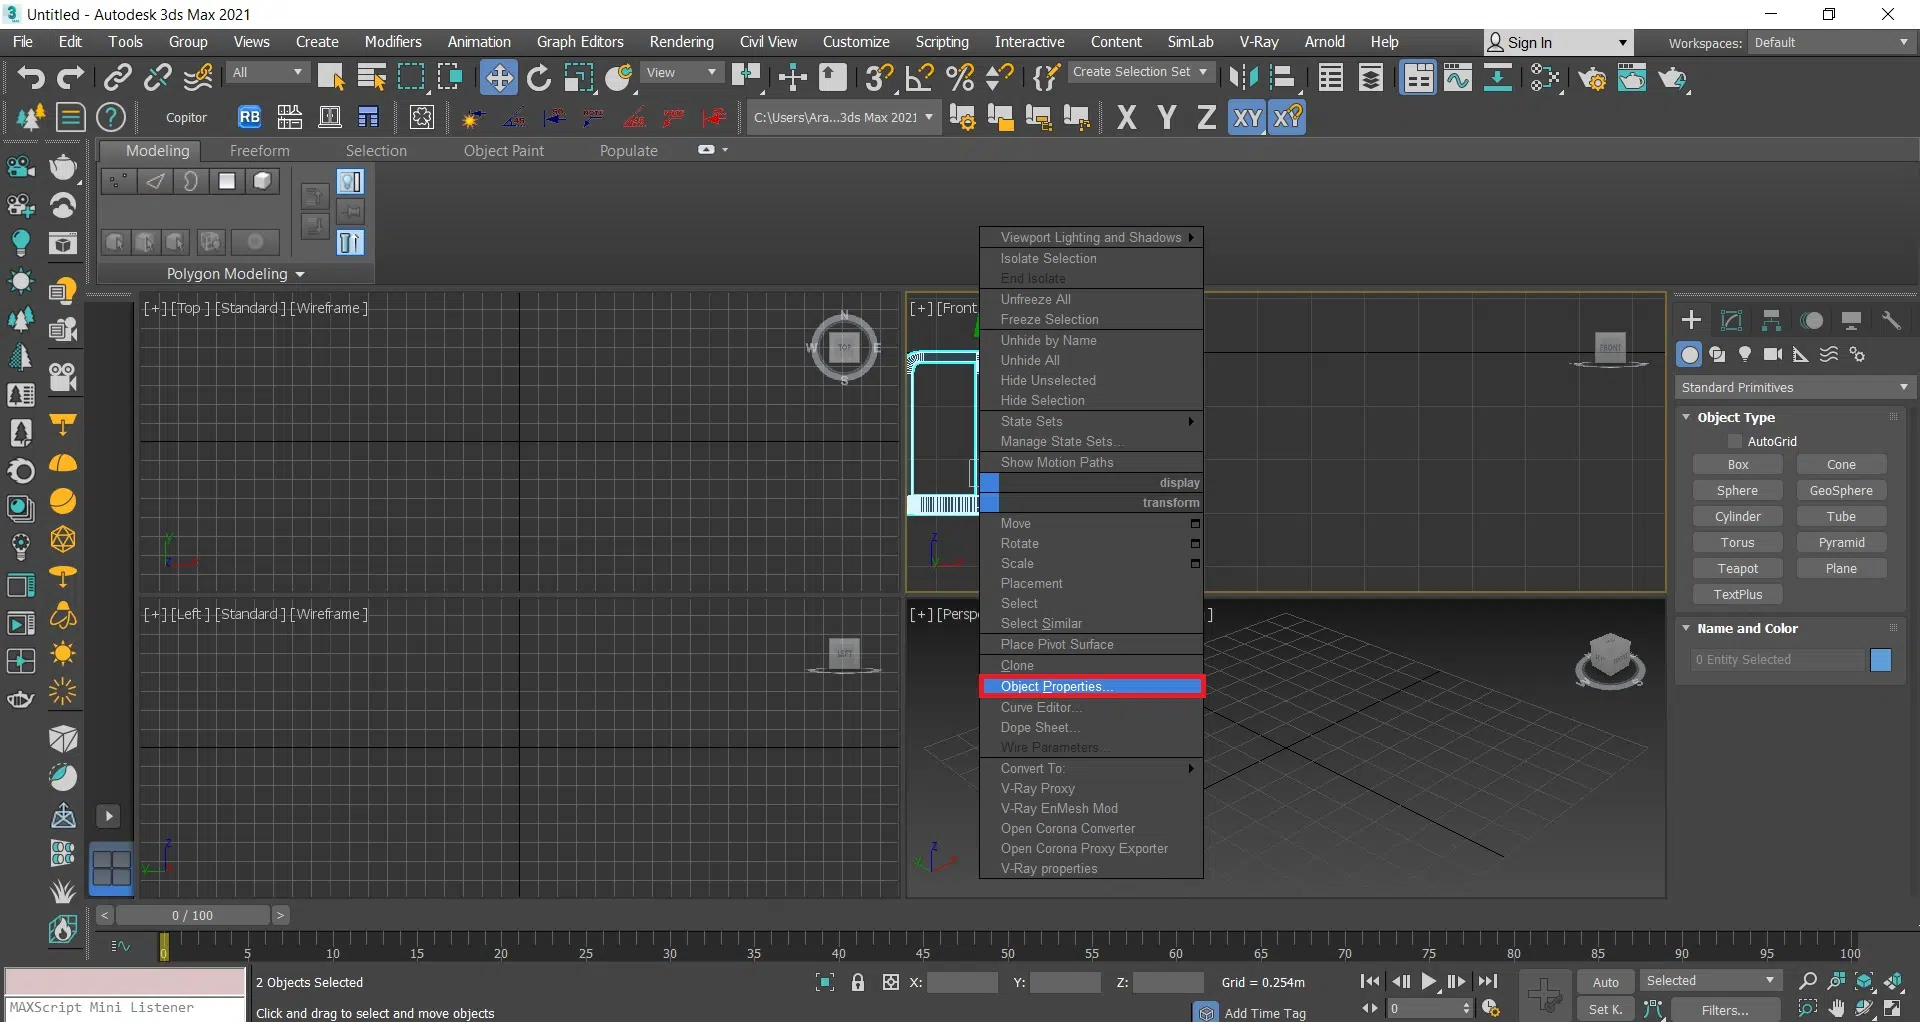This screenshot has width=1920, height=1022.
Task: Open the Modify panel tab icon
Action: (x=1731, y=321)
